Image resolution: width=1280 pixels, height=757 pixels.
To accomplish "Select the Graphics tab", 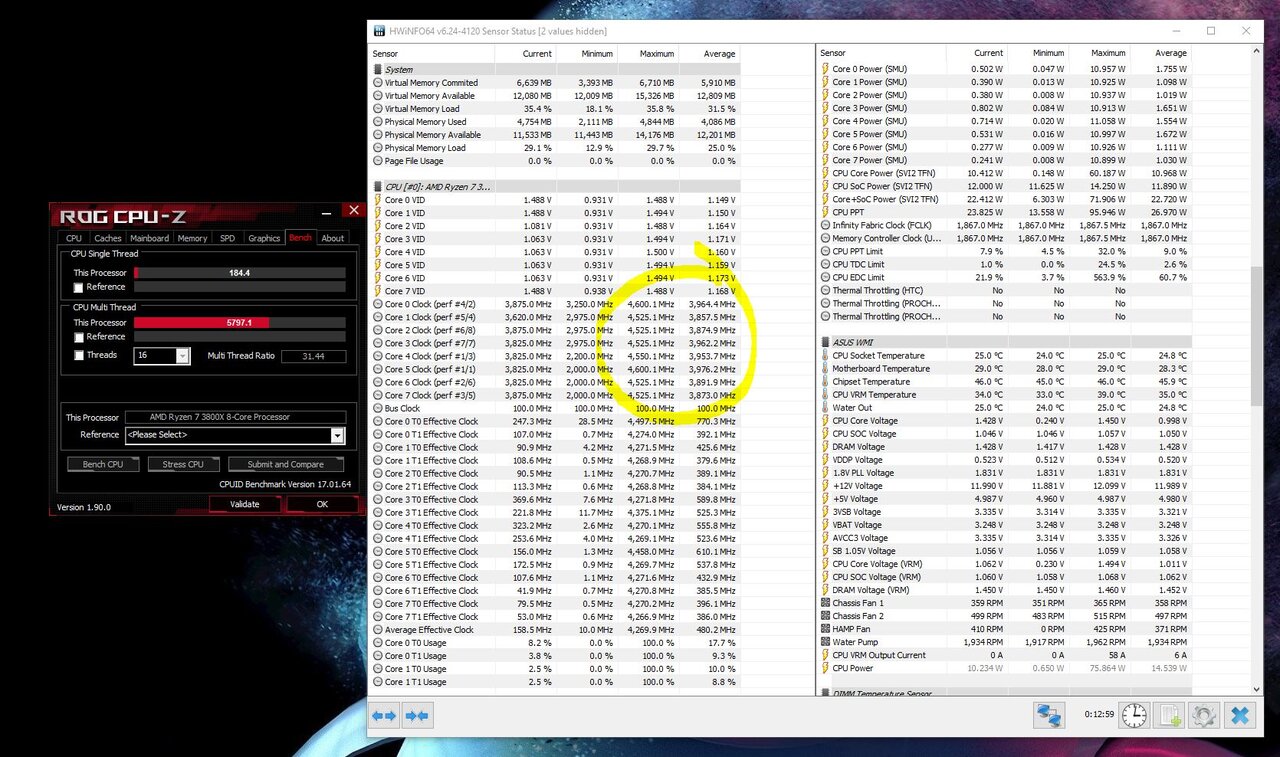I will (x=264, y=238).
